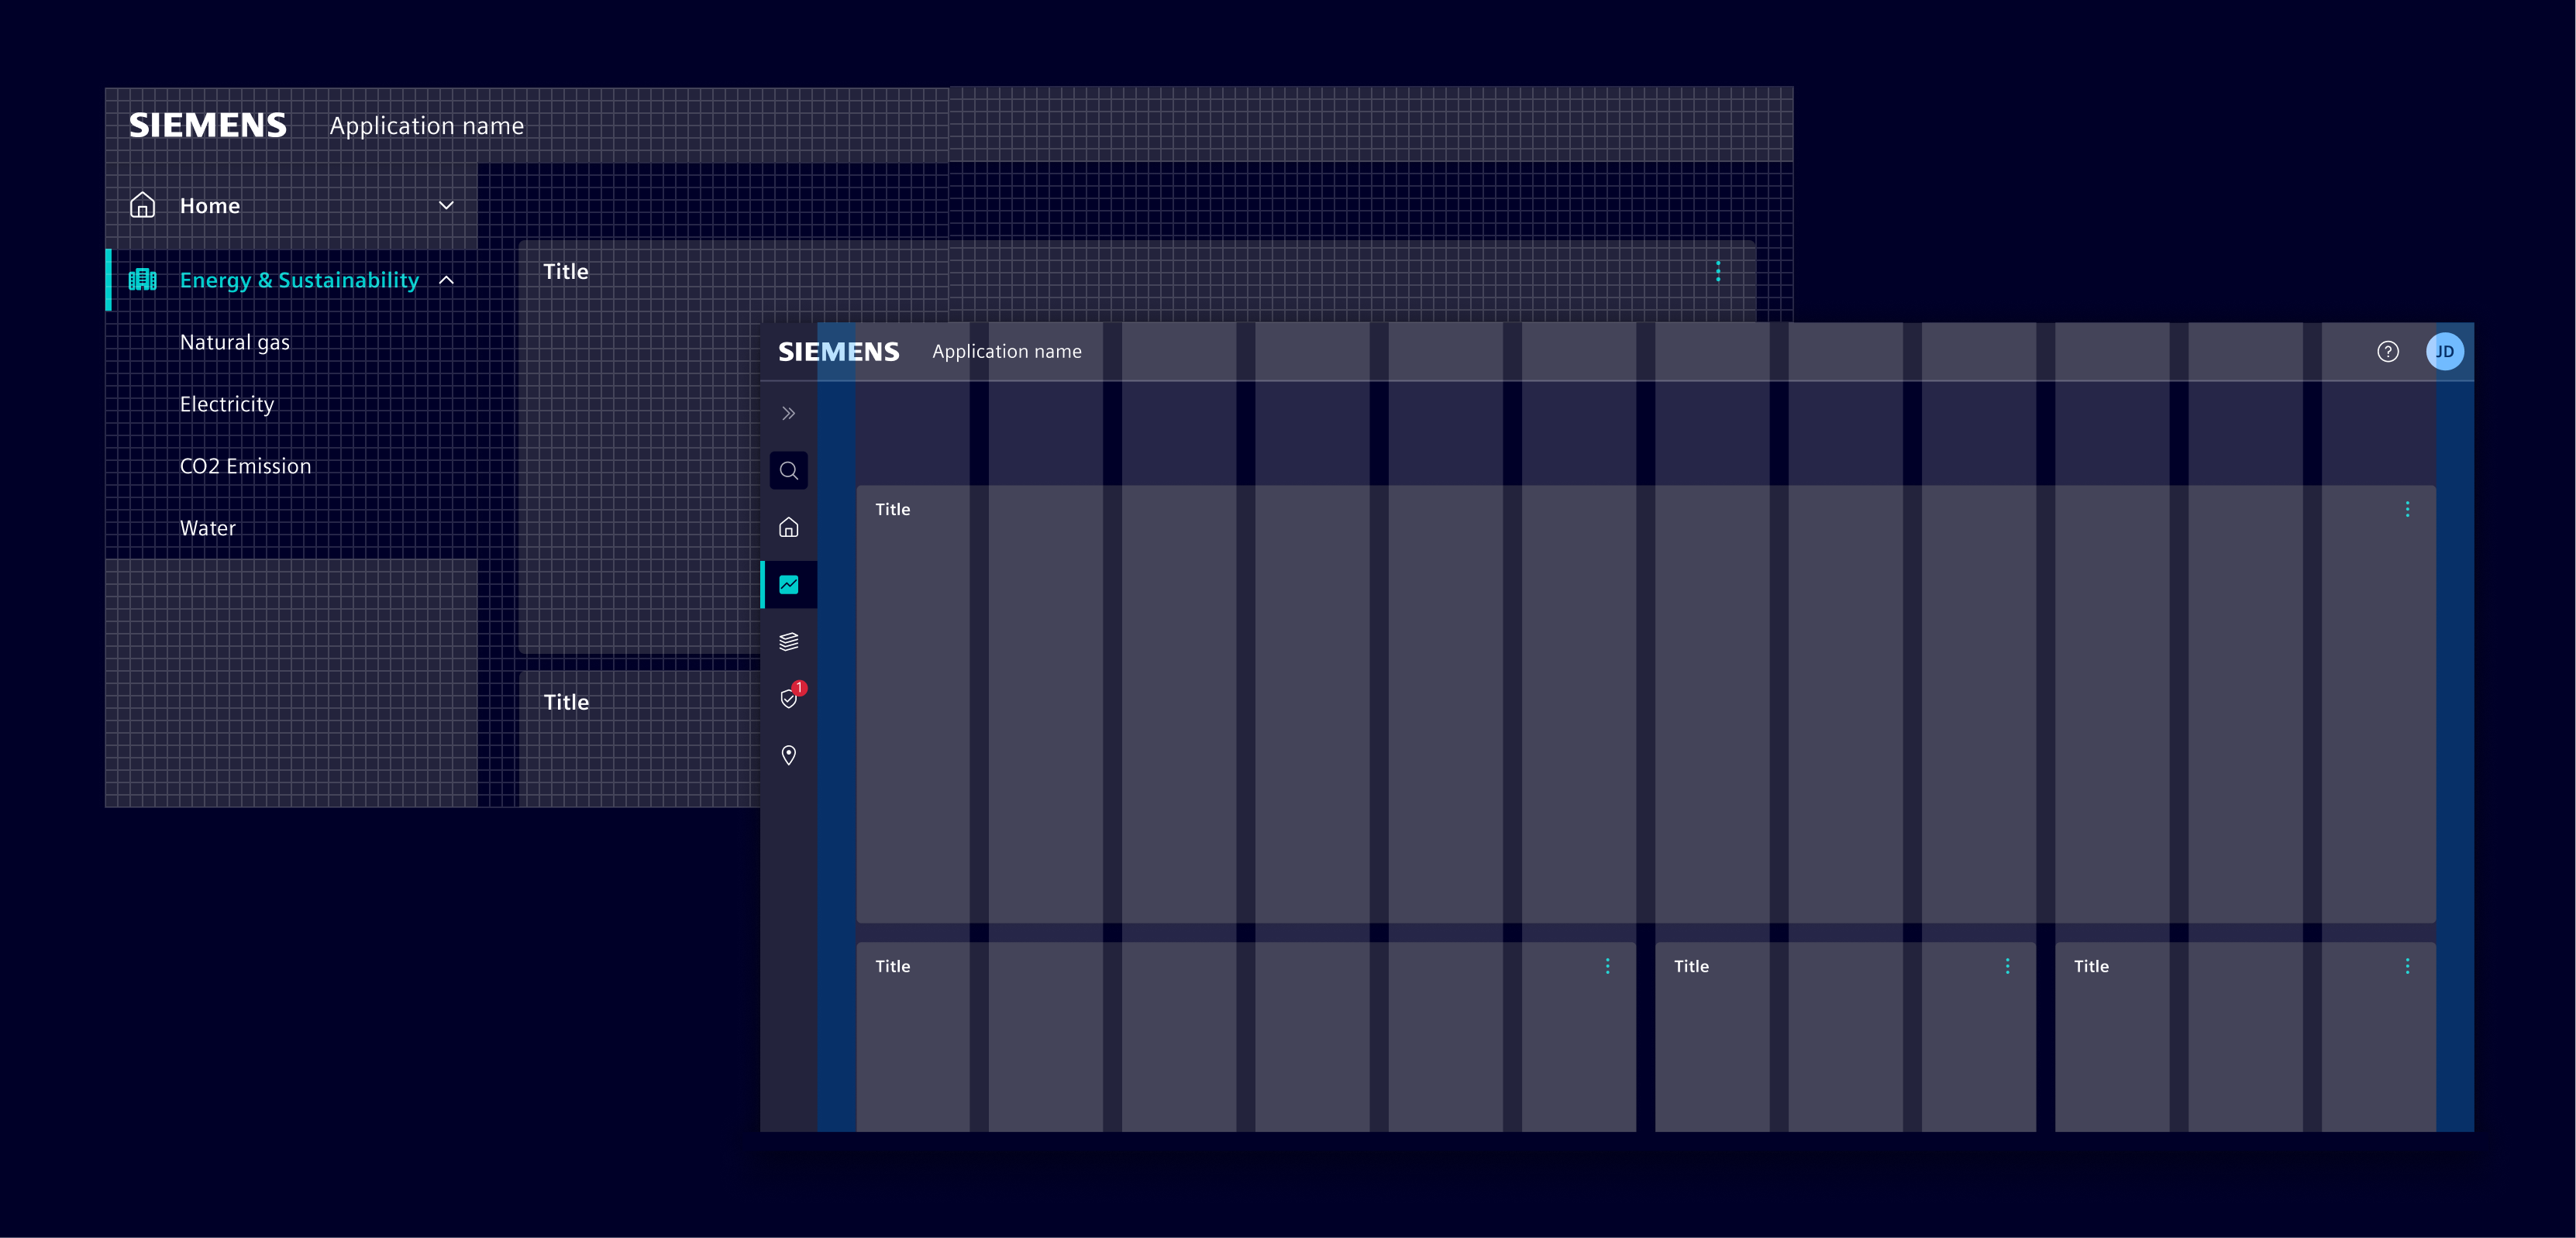Click the home icon beside Home label
This screenshot has height=1238, width=2576.
(142, 205)
